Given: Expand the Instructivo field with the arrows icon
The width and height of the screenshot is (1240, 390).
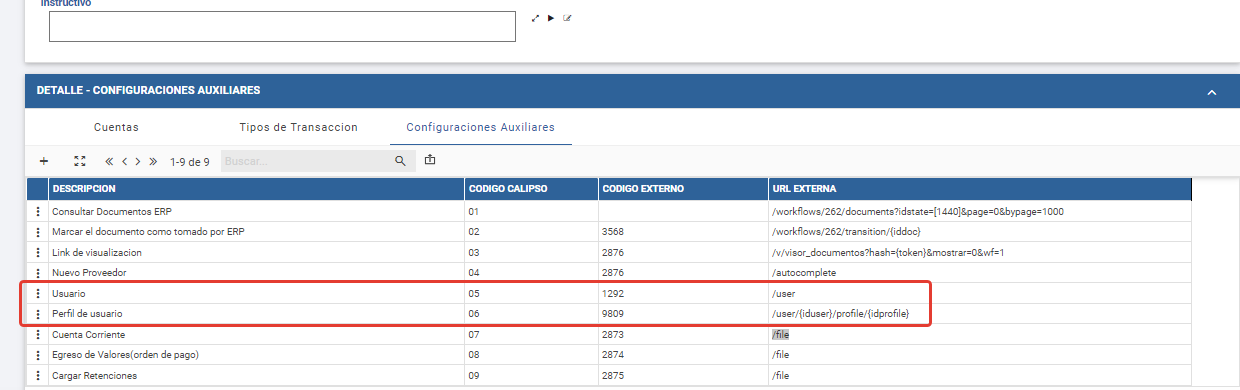Looking at the screenshot, I should point(535,18).
